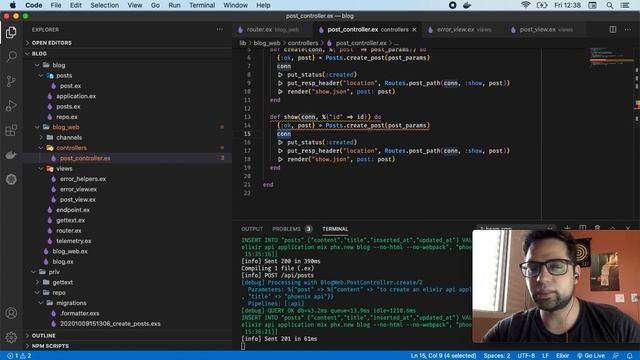The width and height of the screenshot is (640, 360).
Task: Click UTF-8 encoding in status bar
Action: point(526,356)
